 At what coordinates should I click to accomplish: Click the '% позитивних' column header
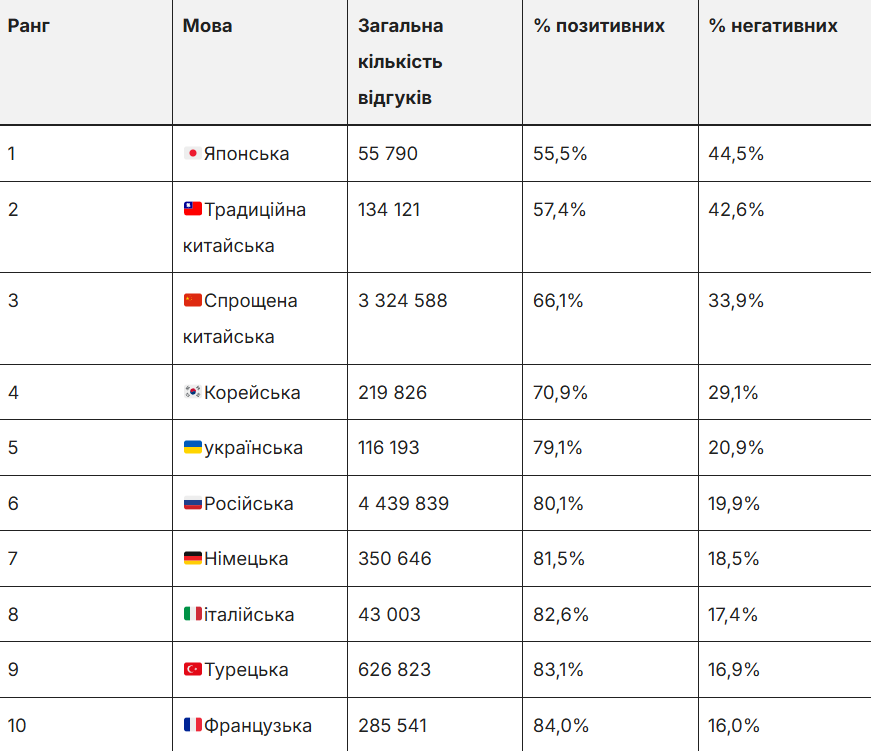(599, 26)
